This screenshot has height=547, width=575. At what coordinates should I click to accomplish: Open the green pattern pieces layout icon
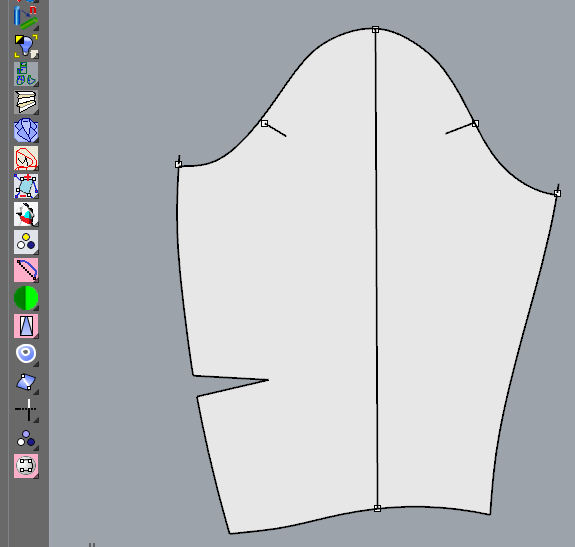[26, 74]
